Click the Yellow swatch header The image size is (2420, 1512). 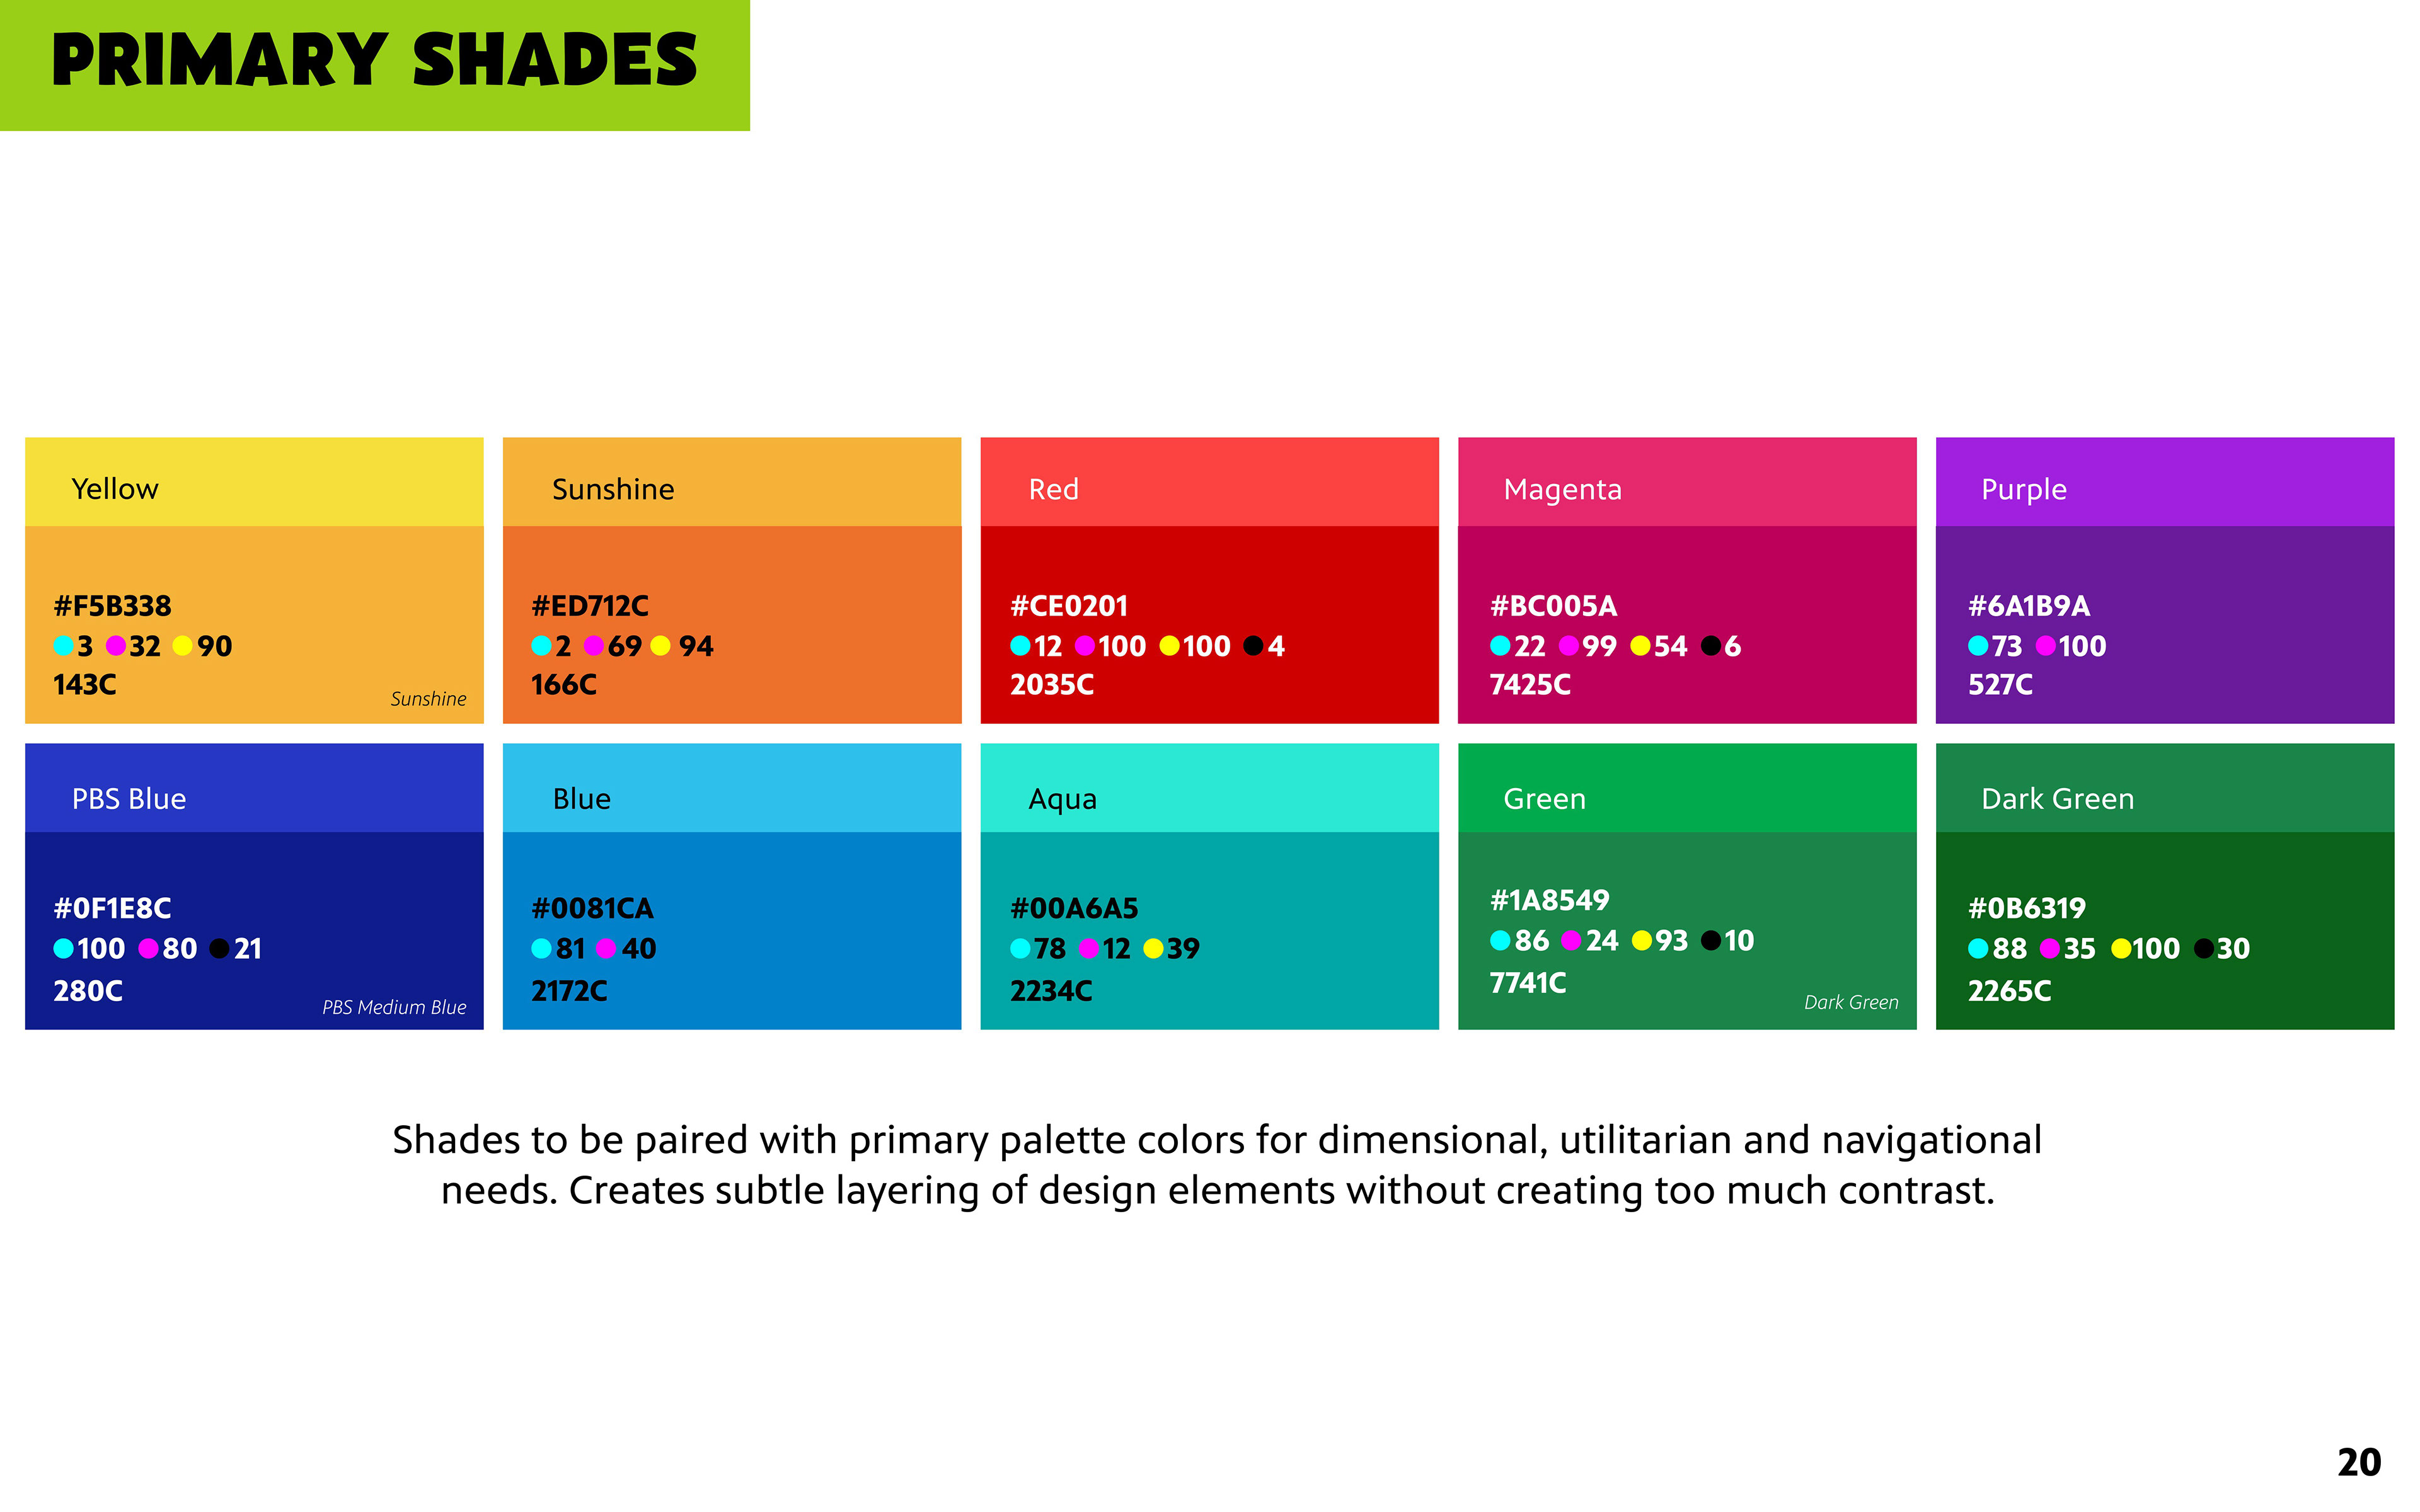254,482
